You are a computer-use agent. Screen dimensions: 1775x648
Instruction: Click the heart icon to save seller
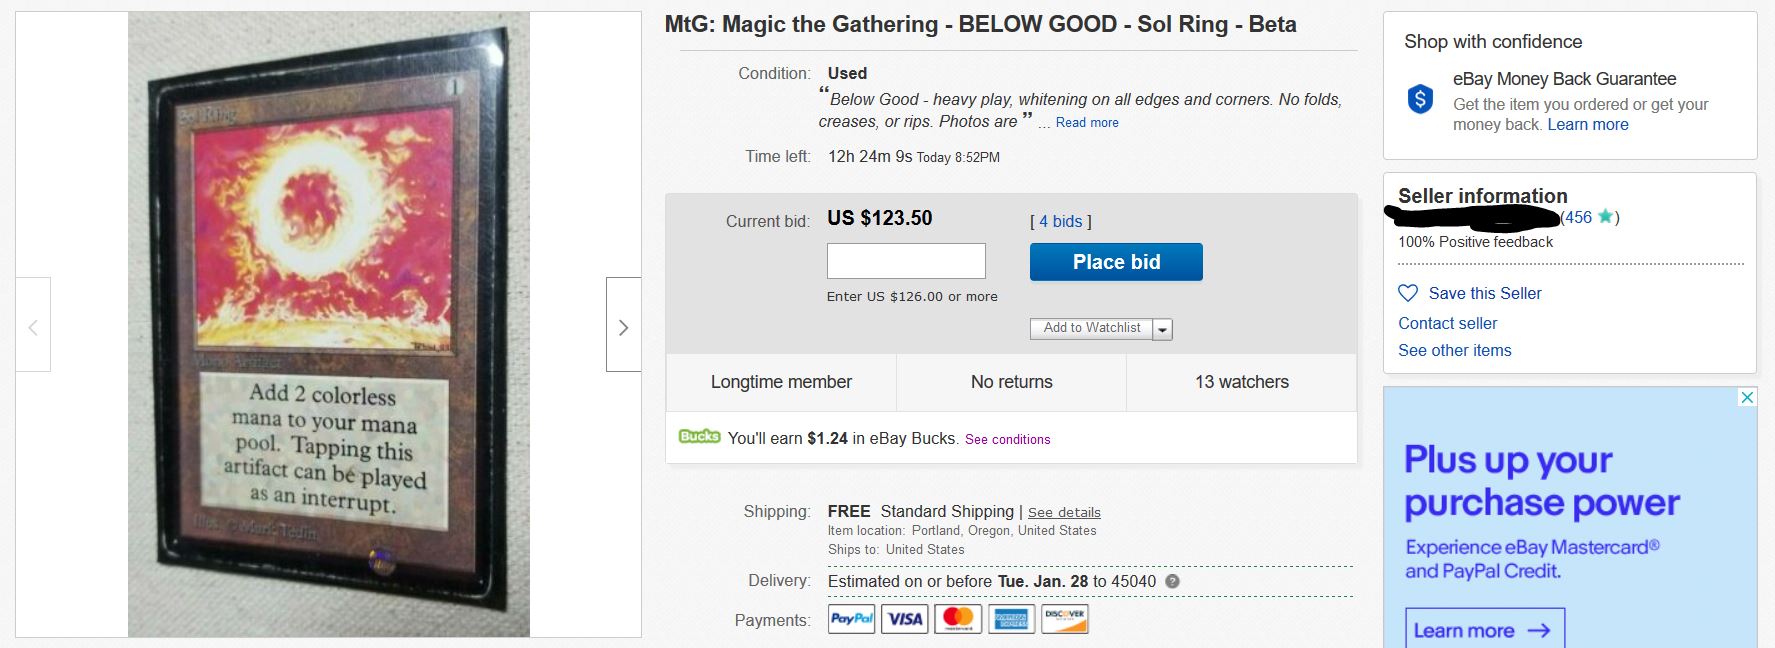pos(1408,293)
